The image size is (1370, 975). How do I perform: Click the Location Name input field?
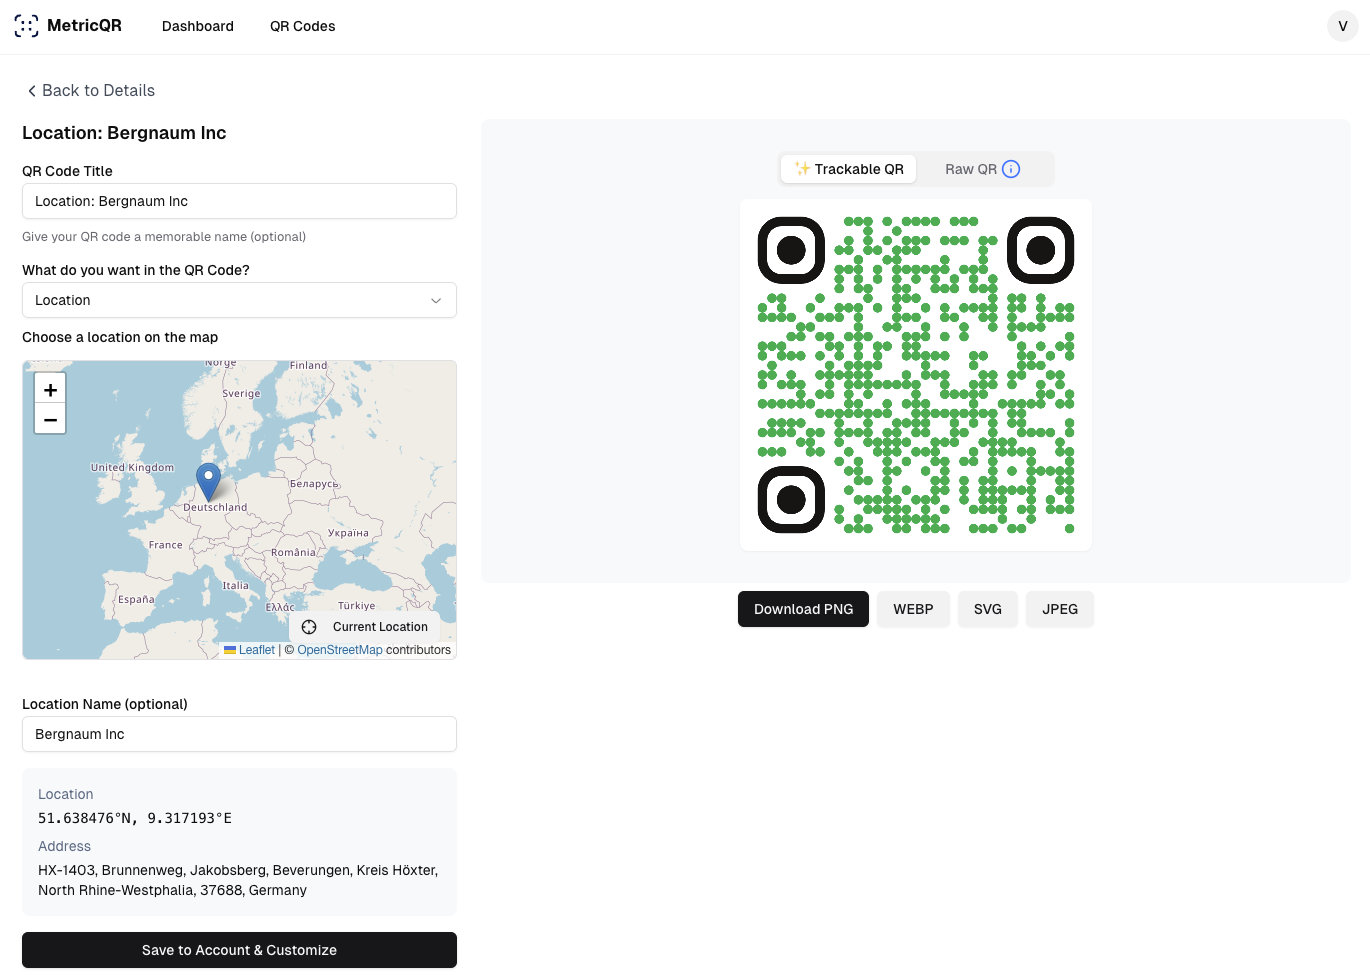coord(239,734)
